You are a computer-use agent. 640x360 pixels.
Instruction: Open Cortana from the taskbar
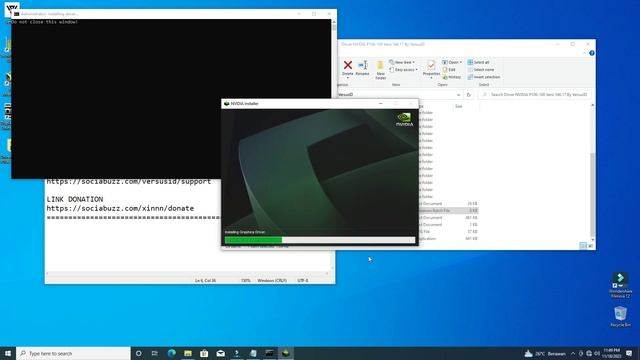138,353
